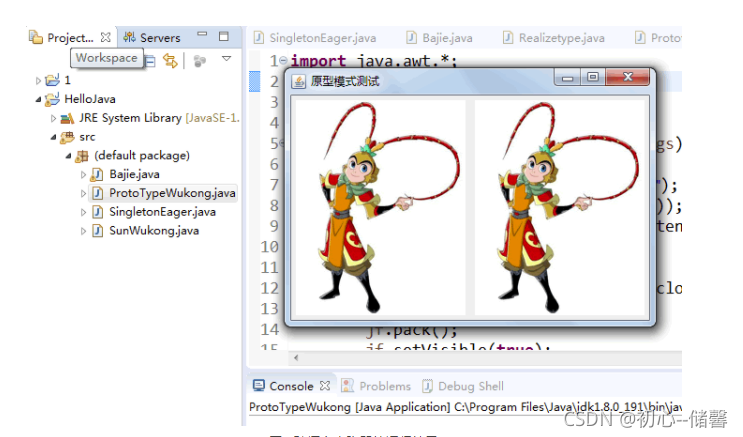Viewport: 743px width, 437px height.
Task: Click the Collapse All icon in Project Explorer
Action: (150, 61)
